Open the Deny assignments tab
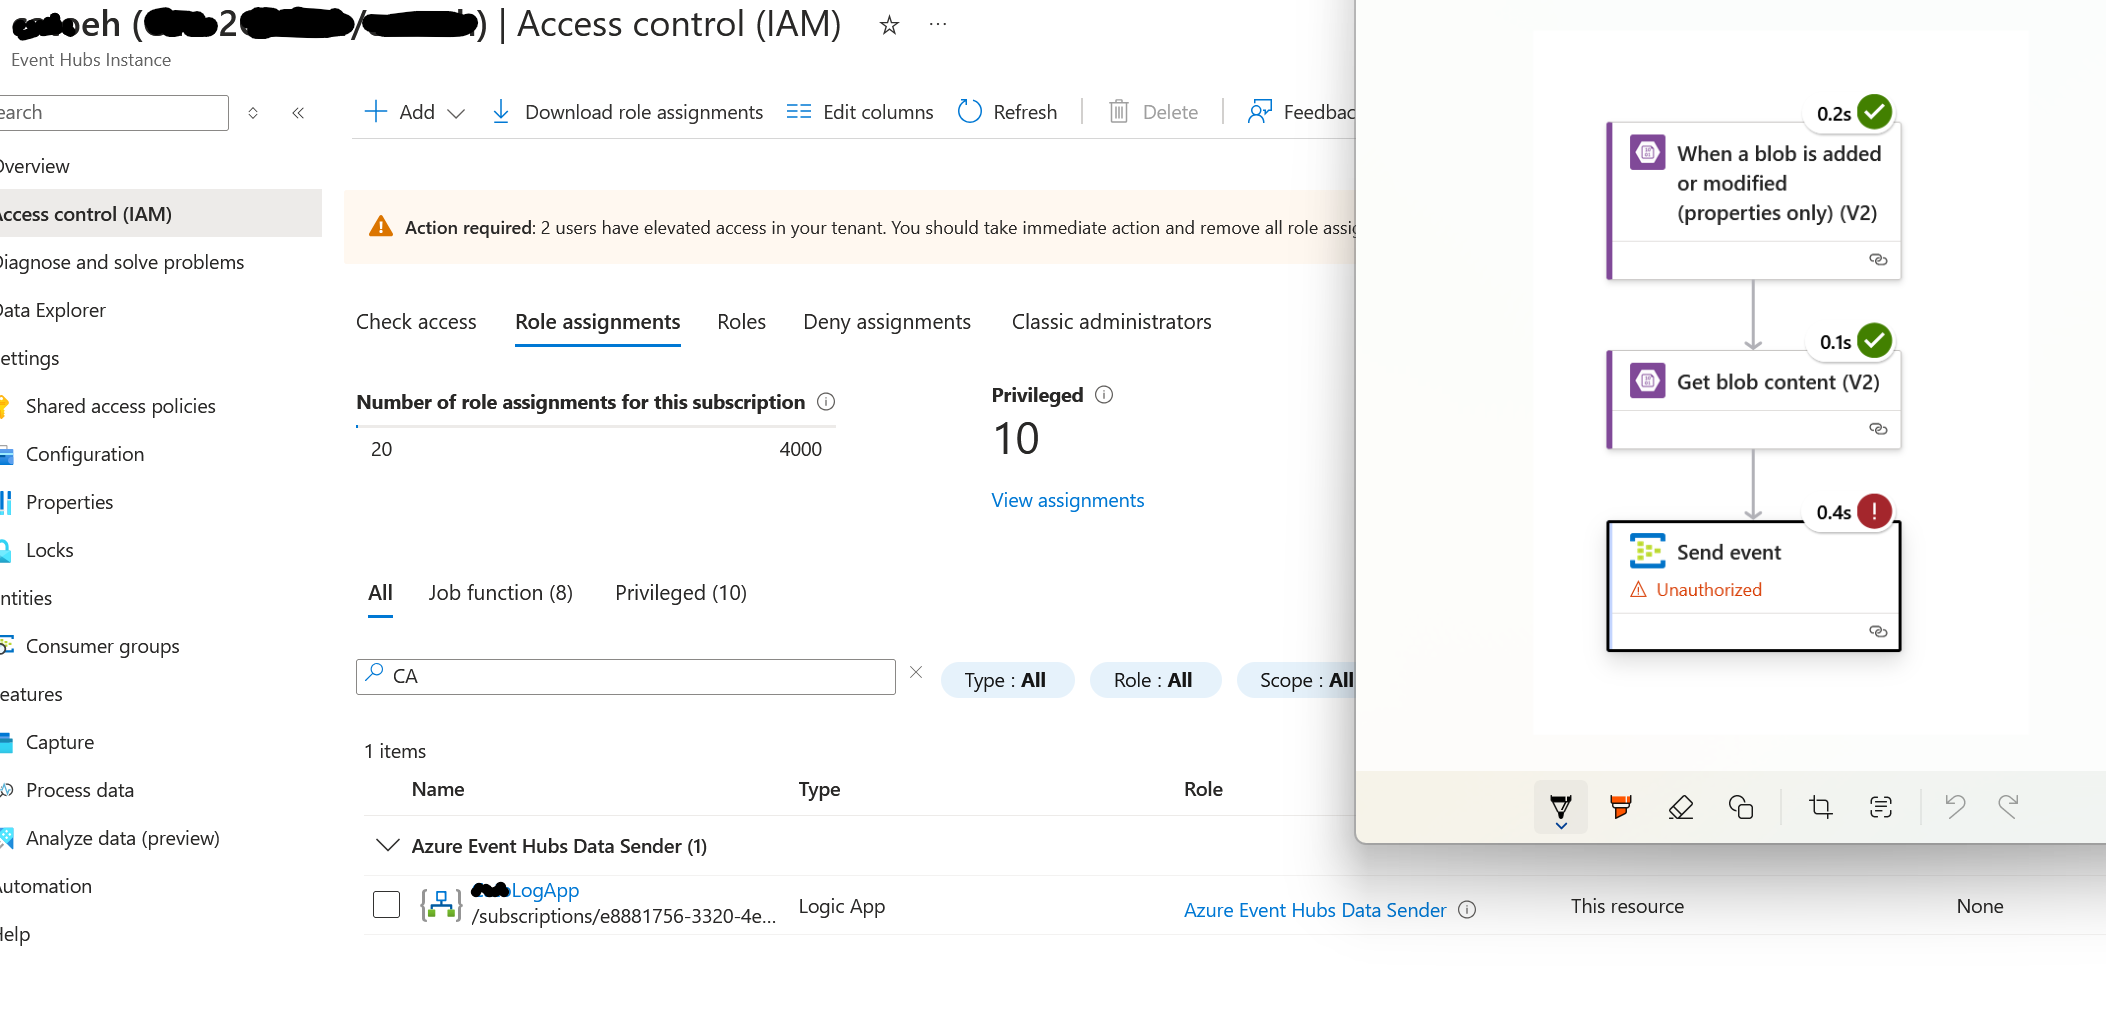 point(887,322)
